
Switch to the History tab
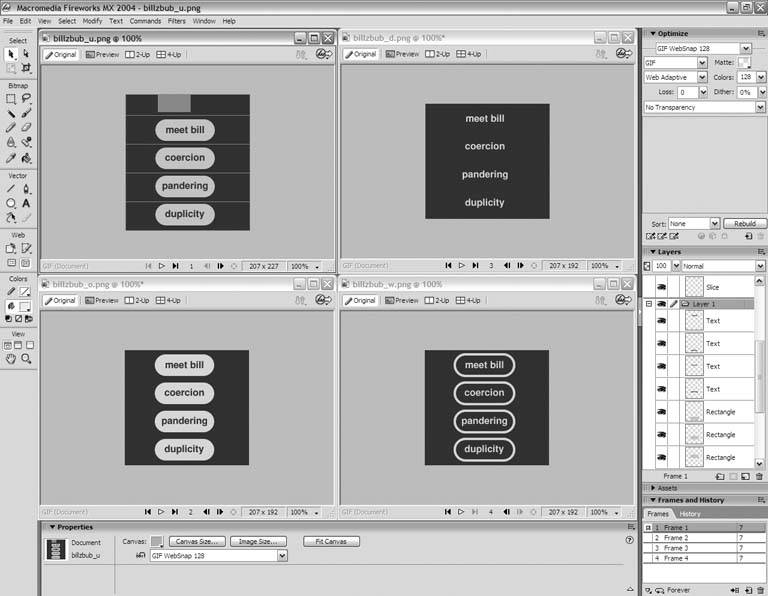(x=690, y=514)
